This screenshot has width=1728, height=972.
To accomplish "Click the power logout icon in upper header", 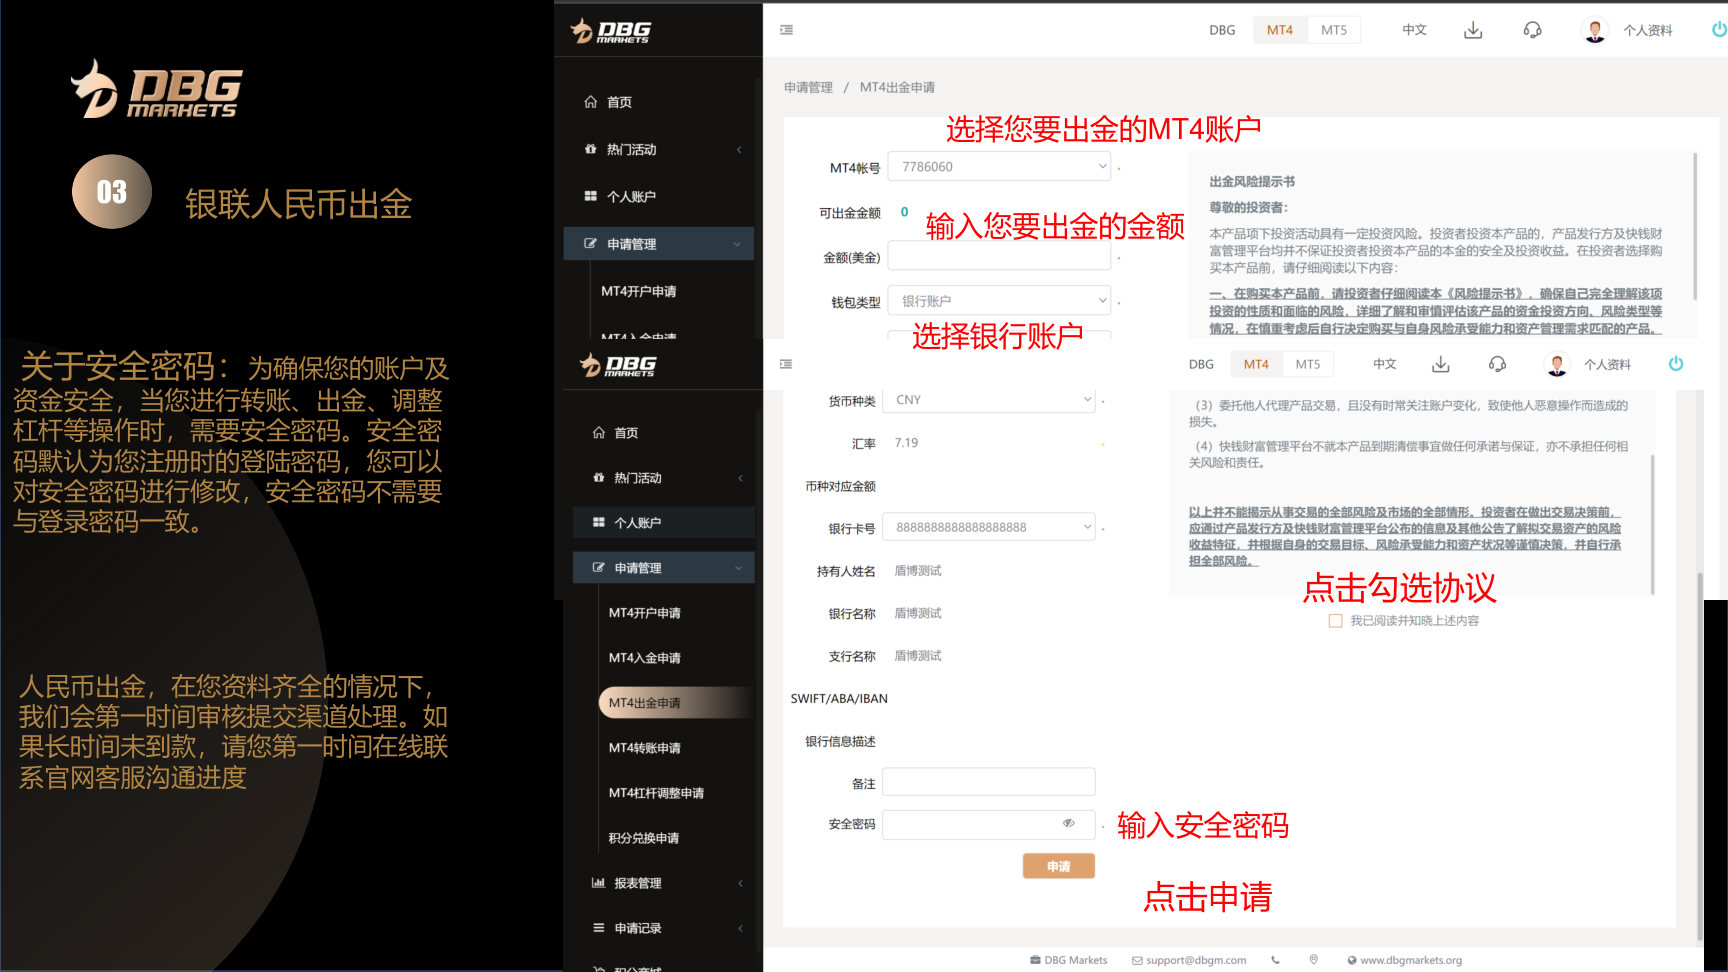I will (x=1719, y=29).
